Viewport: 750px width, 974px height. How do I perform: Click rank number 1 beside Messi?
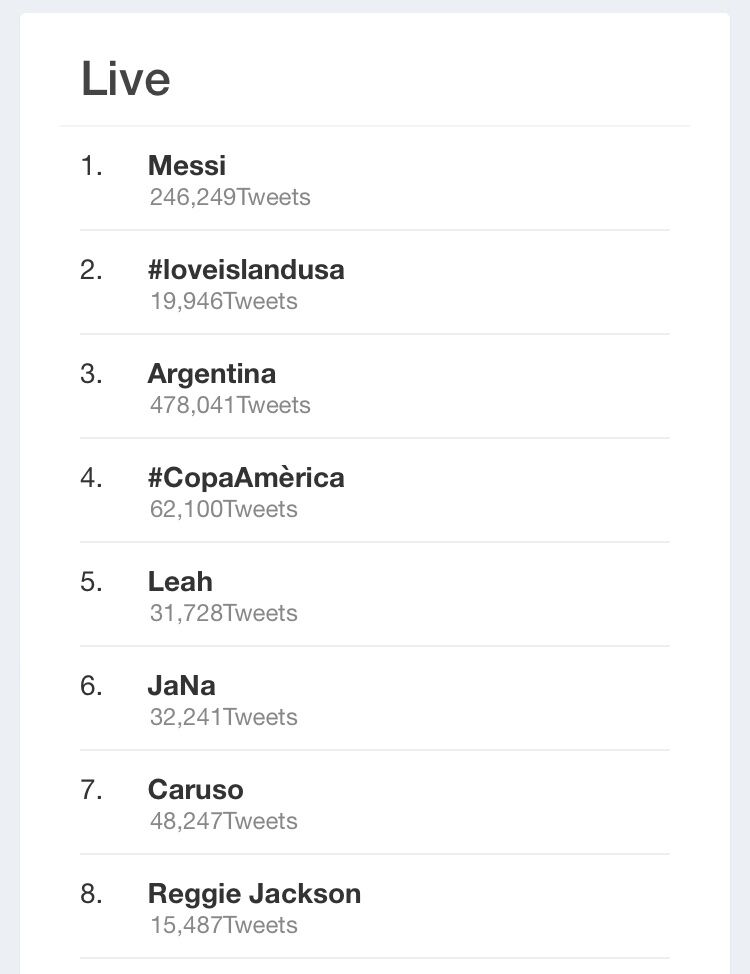click(91, 166)
